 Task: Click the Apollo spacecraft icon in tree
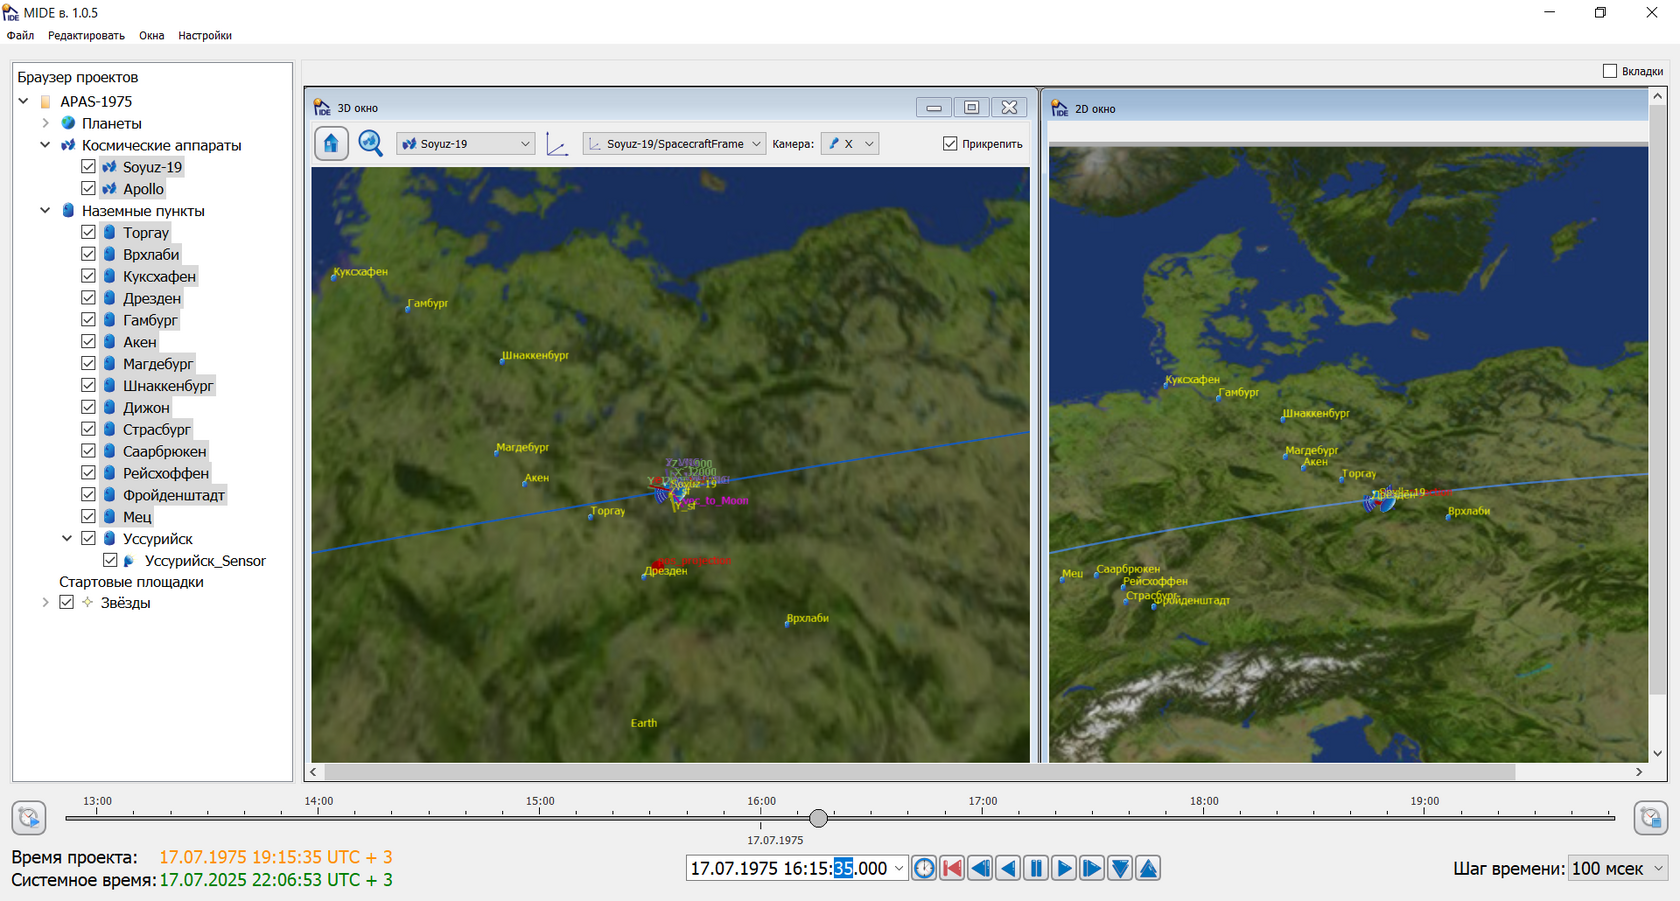[110, 189]
